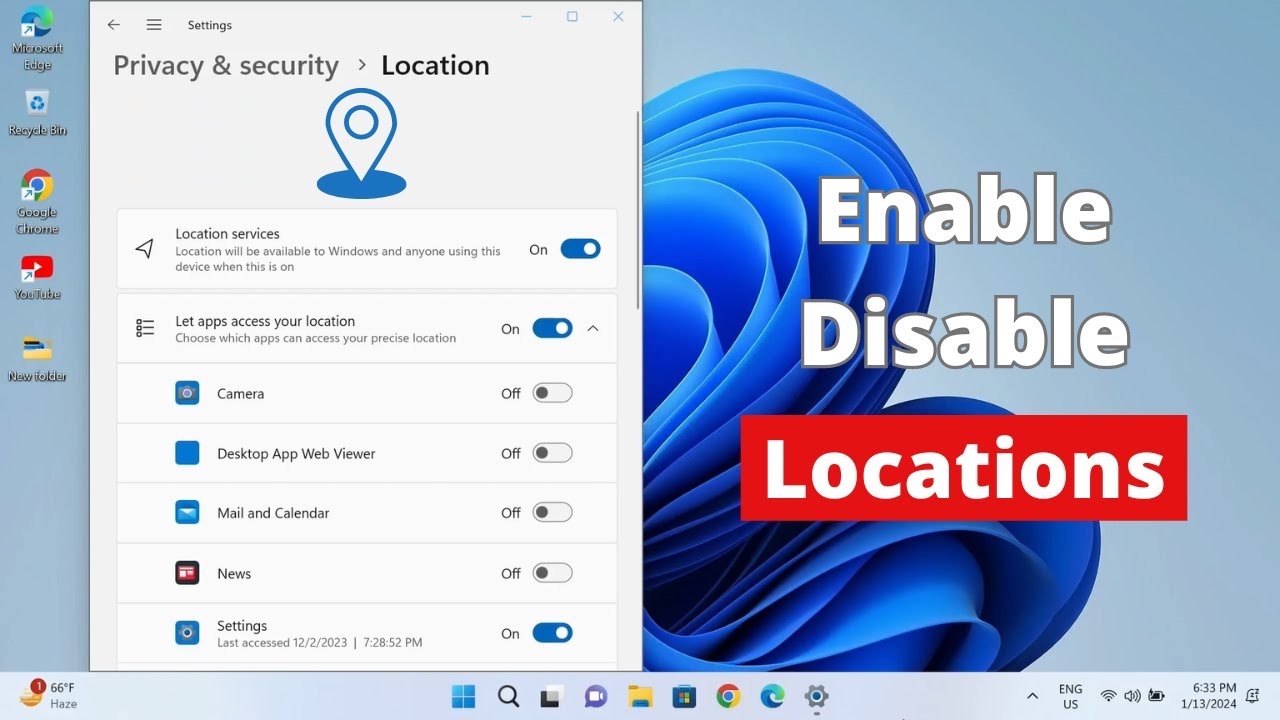The image size is (1280, 720).
Task: Open Wi-Fi network quick settings
Action: [1108, 696]
